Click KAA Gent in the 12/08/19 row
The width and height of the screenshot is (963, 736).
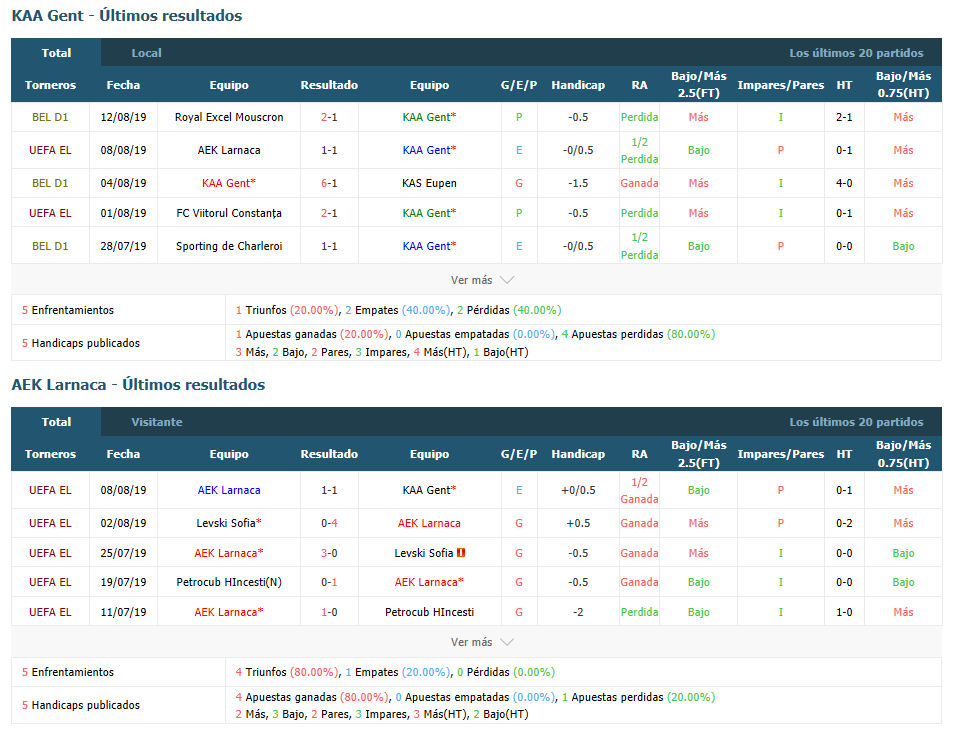coord(429,117)
